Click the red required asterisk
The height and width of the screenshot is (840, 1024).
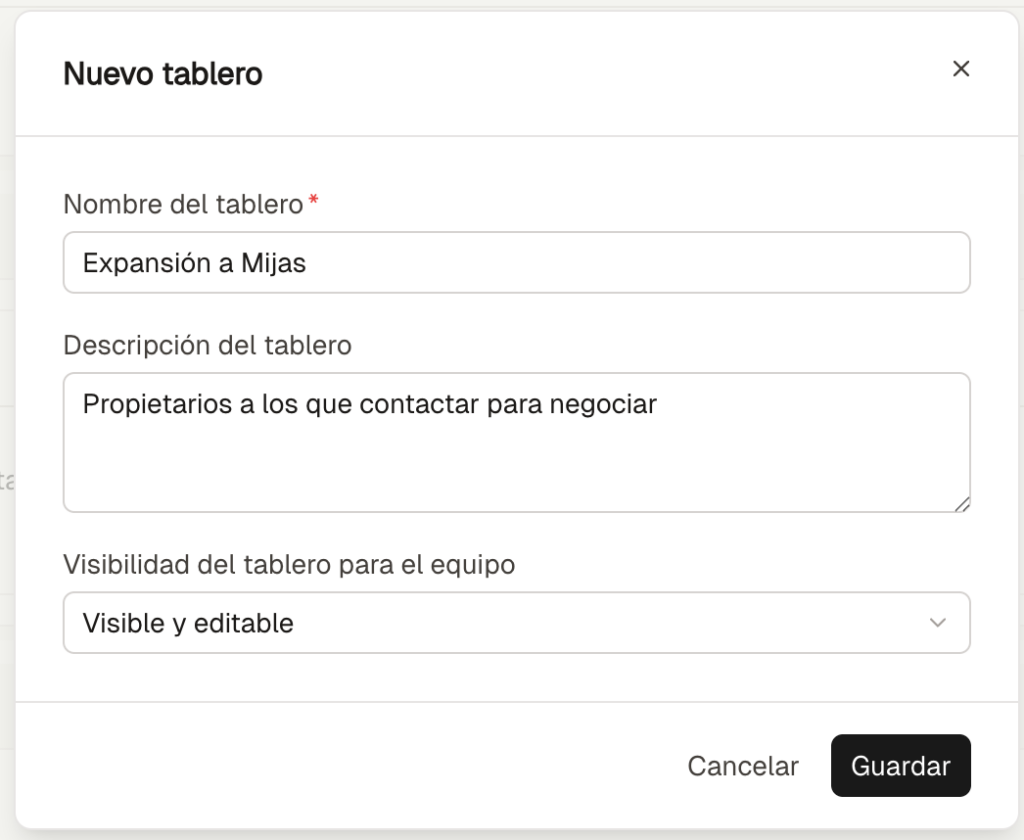314,203
